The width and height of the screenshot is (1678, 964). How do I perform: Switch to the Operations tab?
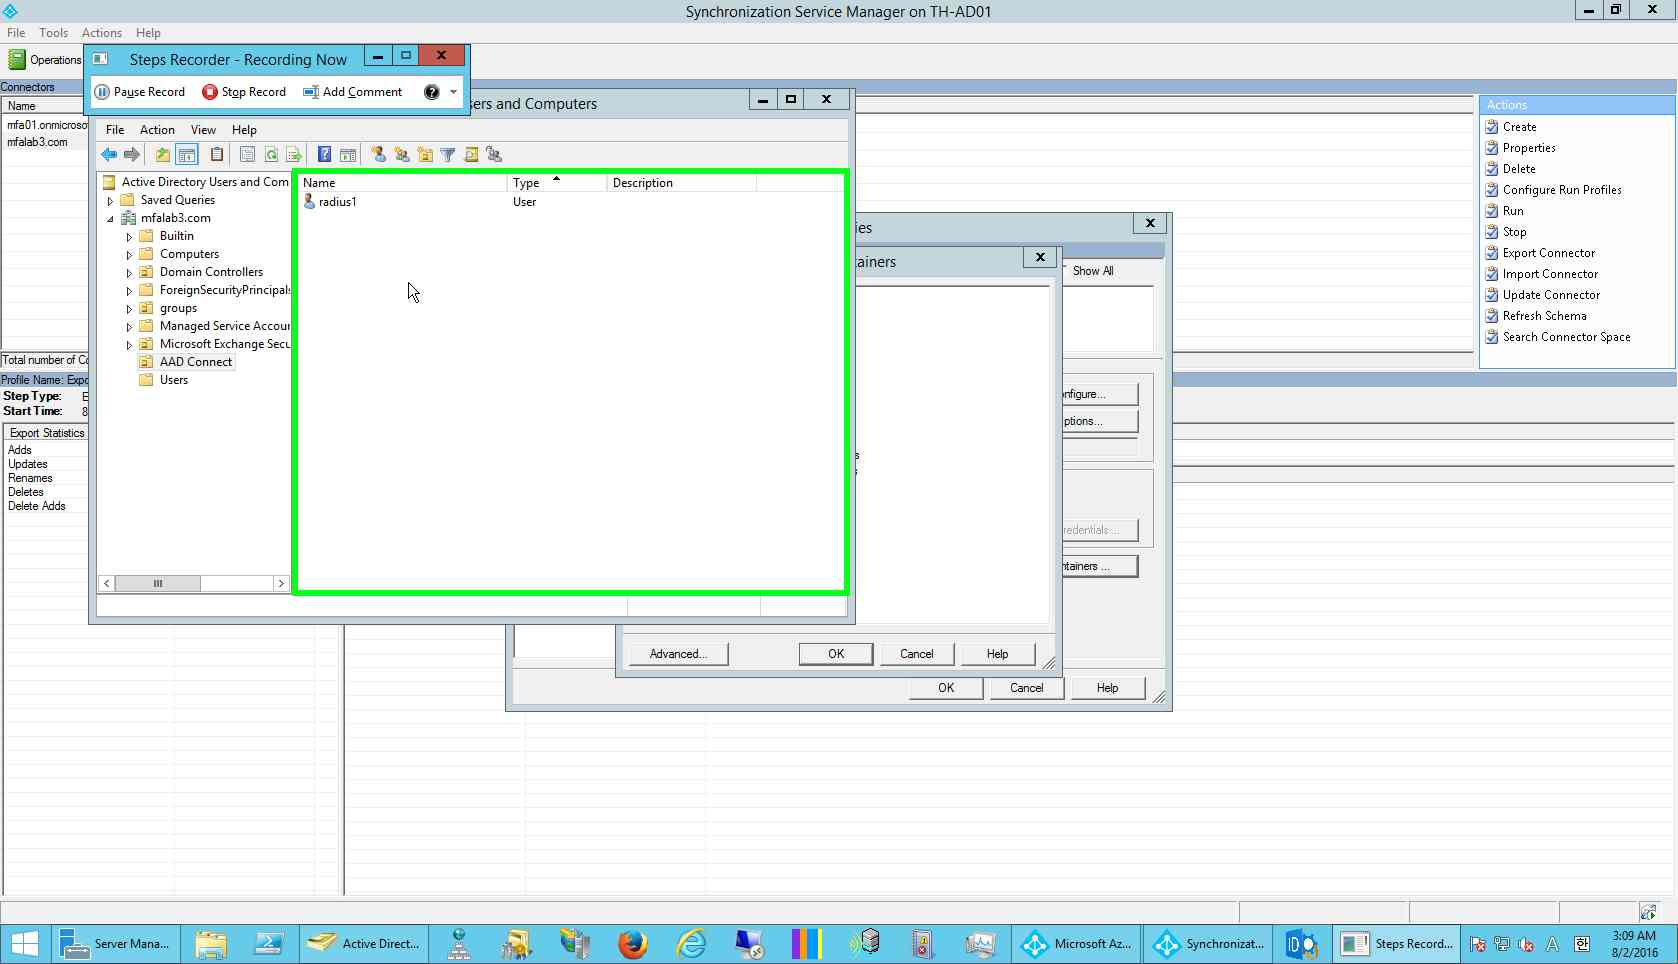click(x=45, y=60)
